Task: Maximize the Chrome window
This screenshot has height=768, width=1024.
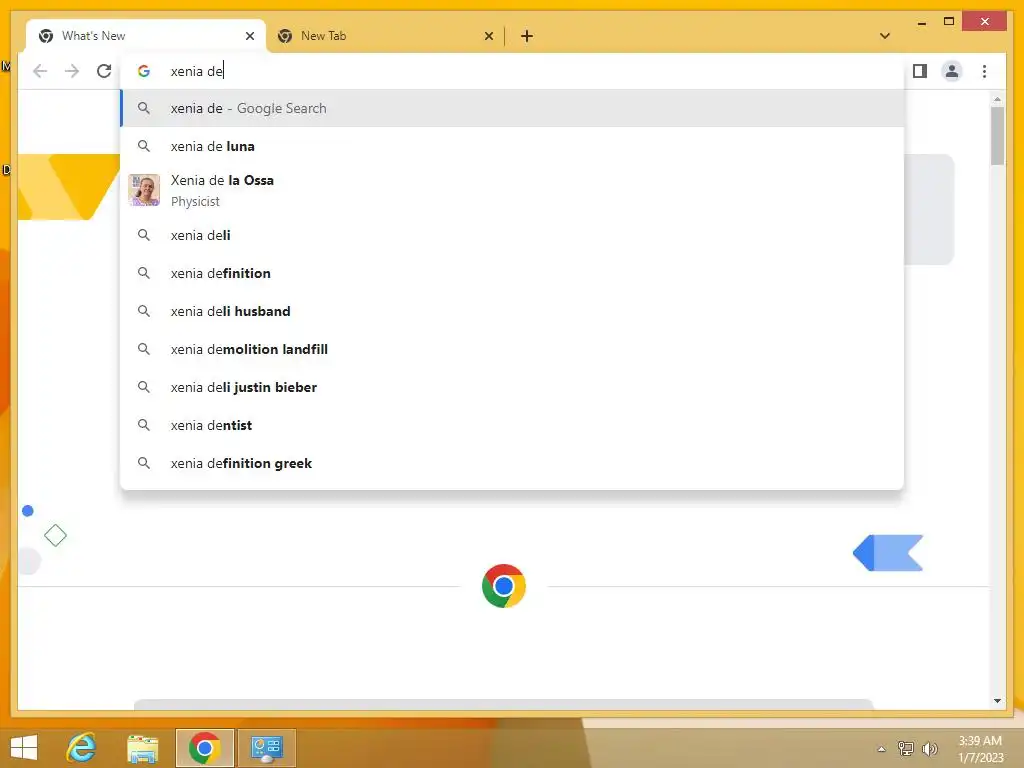Action: point(949,22)
